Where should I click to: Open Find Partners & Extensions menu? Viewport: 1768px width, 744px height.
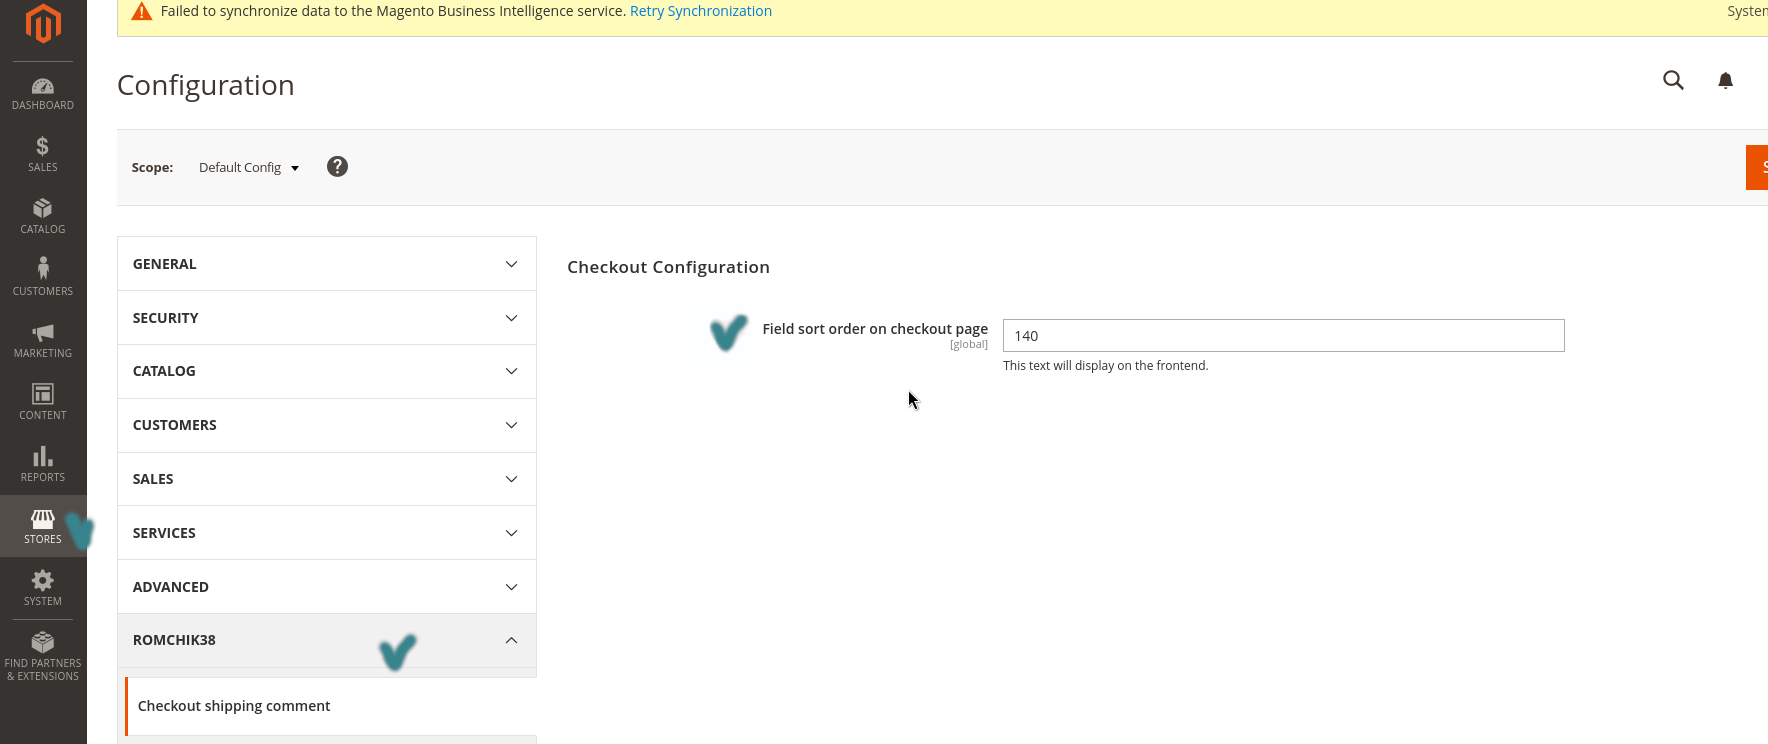point(43,656)
